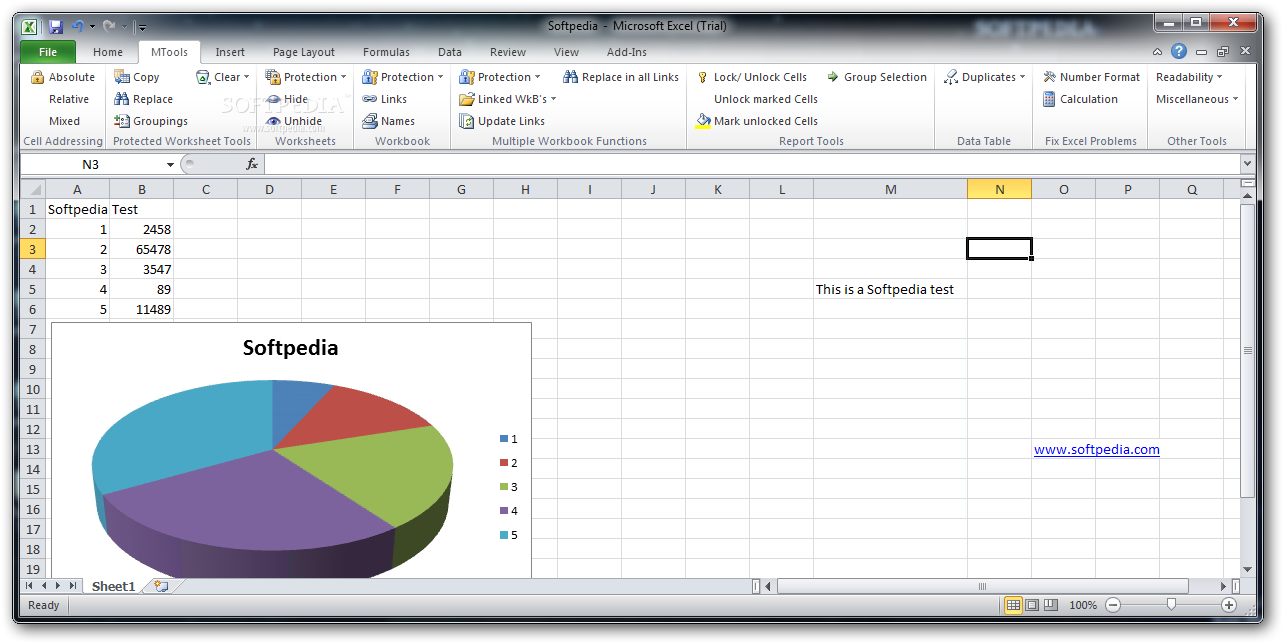The height and width of the screenshot is (644, 1284).
Task: Select cell with value 65478
Action: point(141,249)
